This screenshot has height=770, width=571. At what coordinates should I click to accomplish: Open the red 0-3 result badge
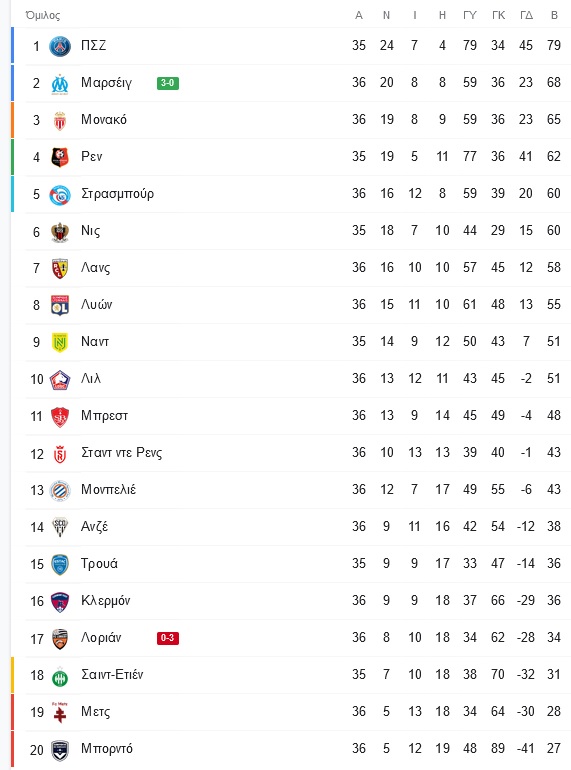[x=167, y=638]
